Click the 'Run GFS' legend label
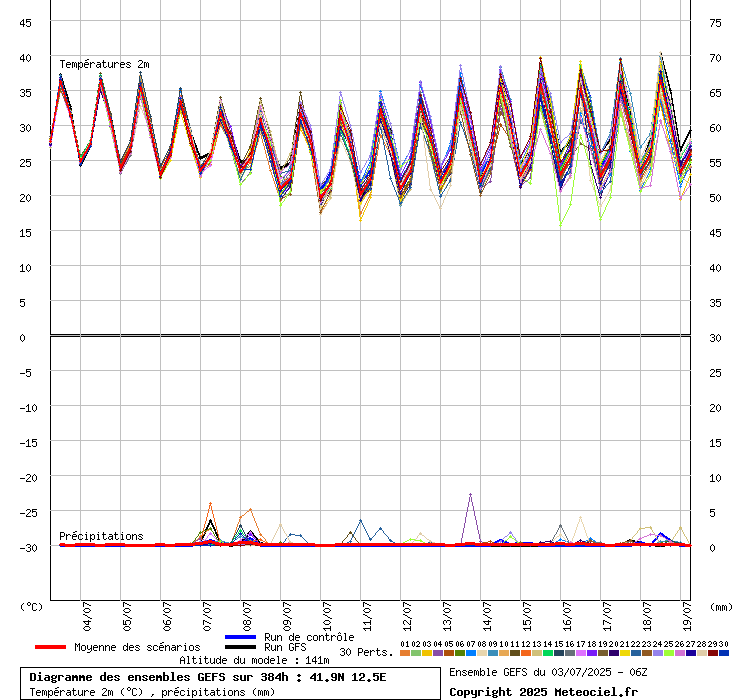Screen dimensions: 740x700 (x=285, y=647)
